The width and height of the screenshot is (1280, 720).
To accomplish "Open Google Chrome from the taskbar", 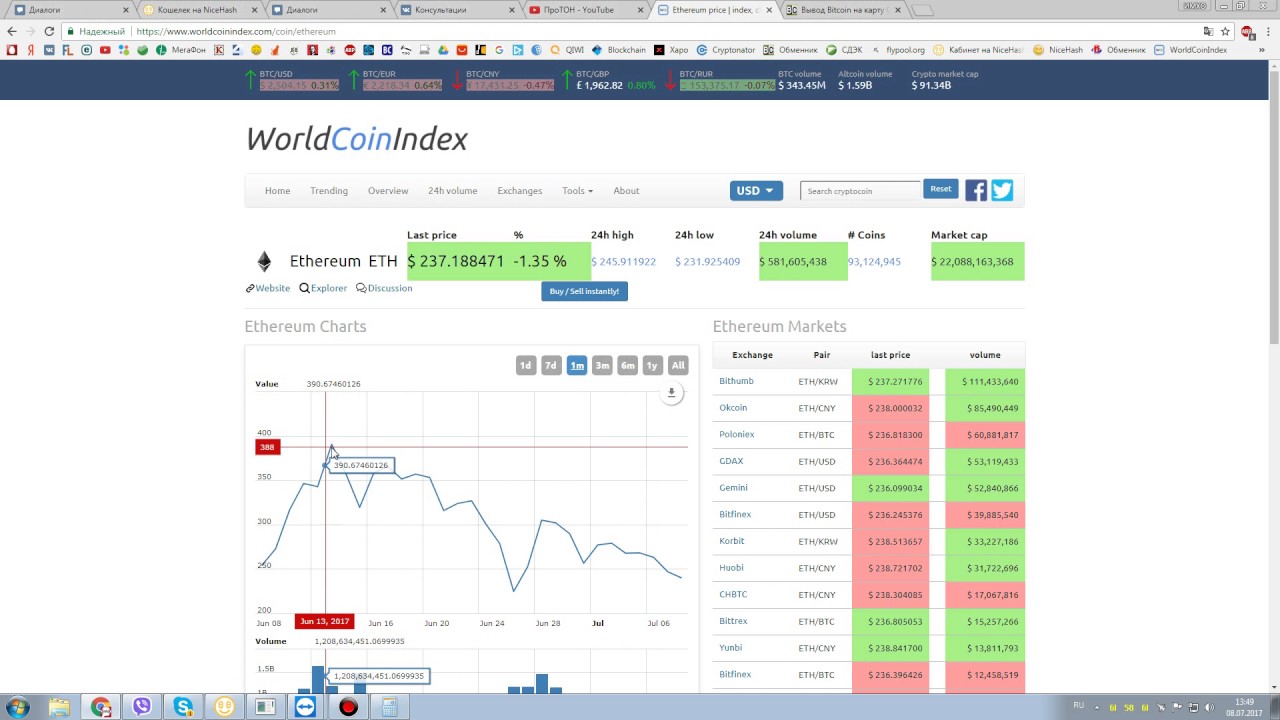I will [101, 707].
